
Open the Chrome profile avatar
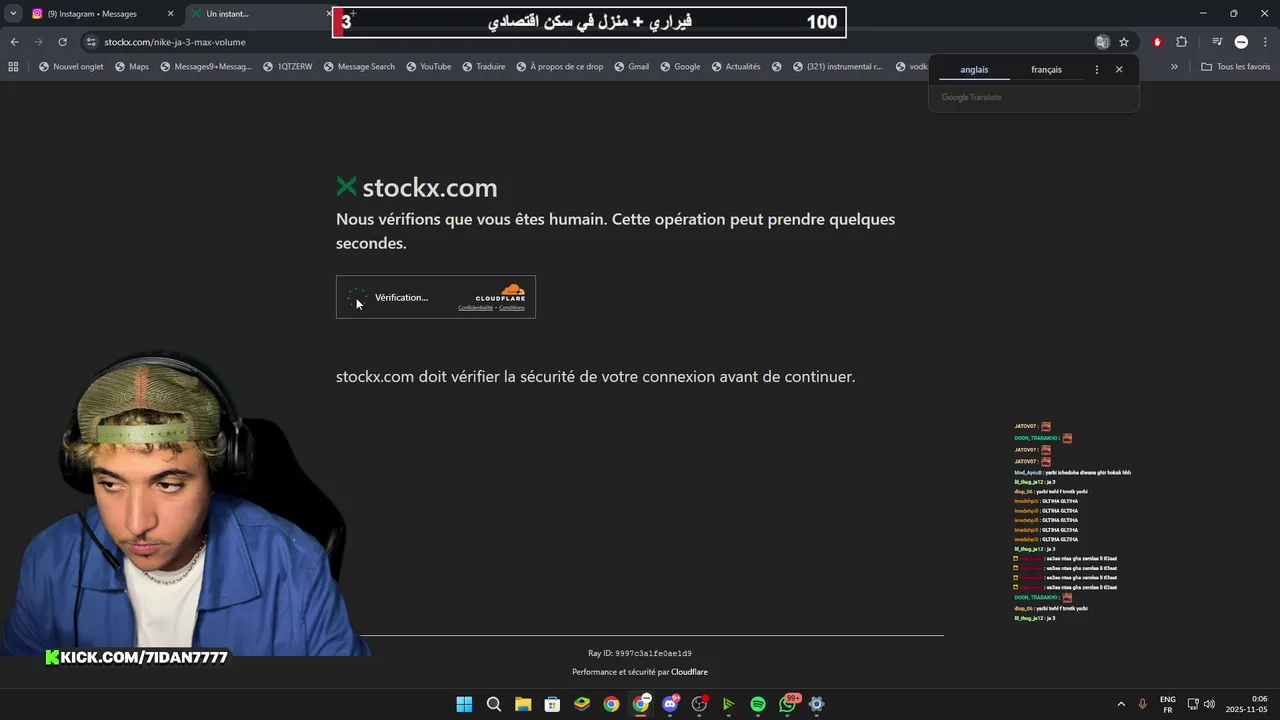1241,42
